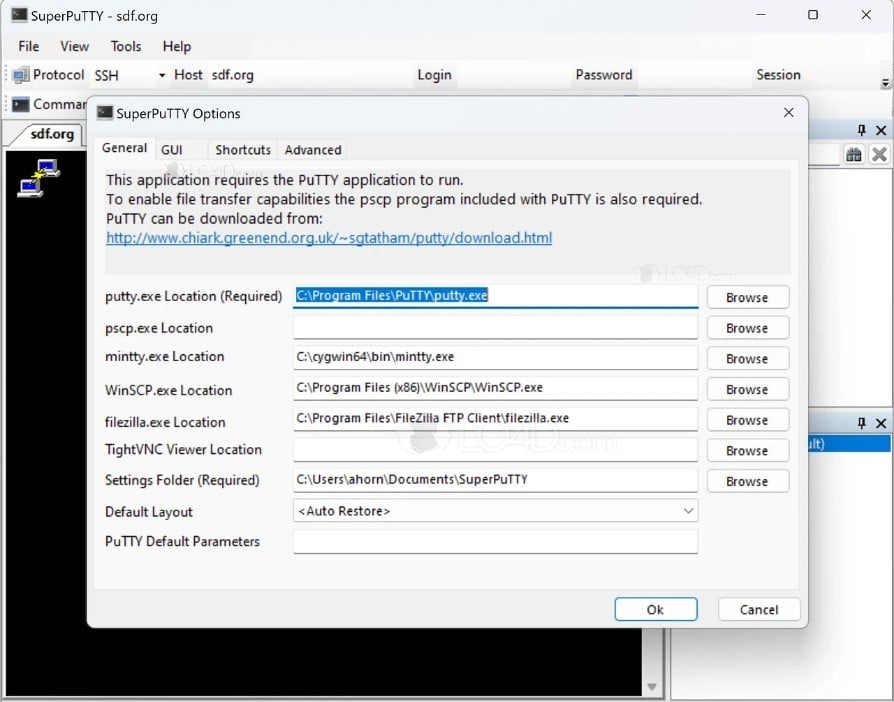Browse for TightVNC Viewer location

coord(747,451)
